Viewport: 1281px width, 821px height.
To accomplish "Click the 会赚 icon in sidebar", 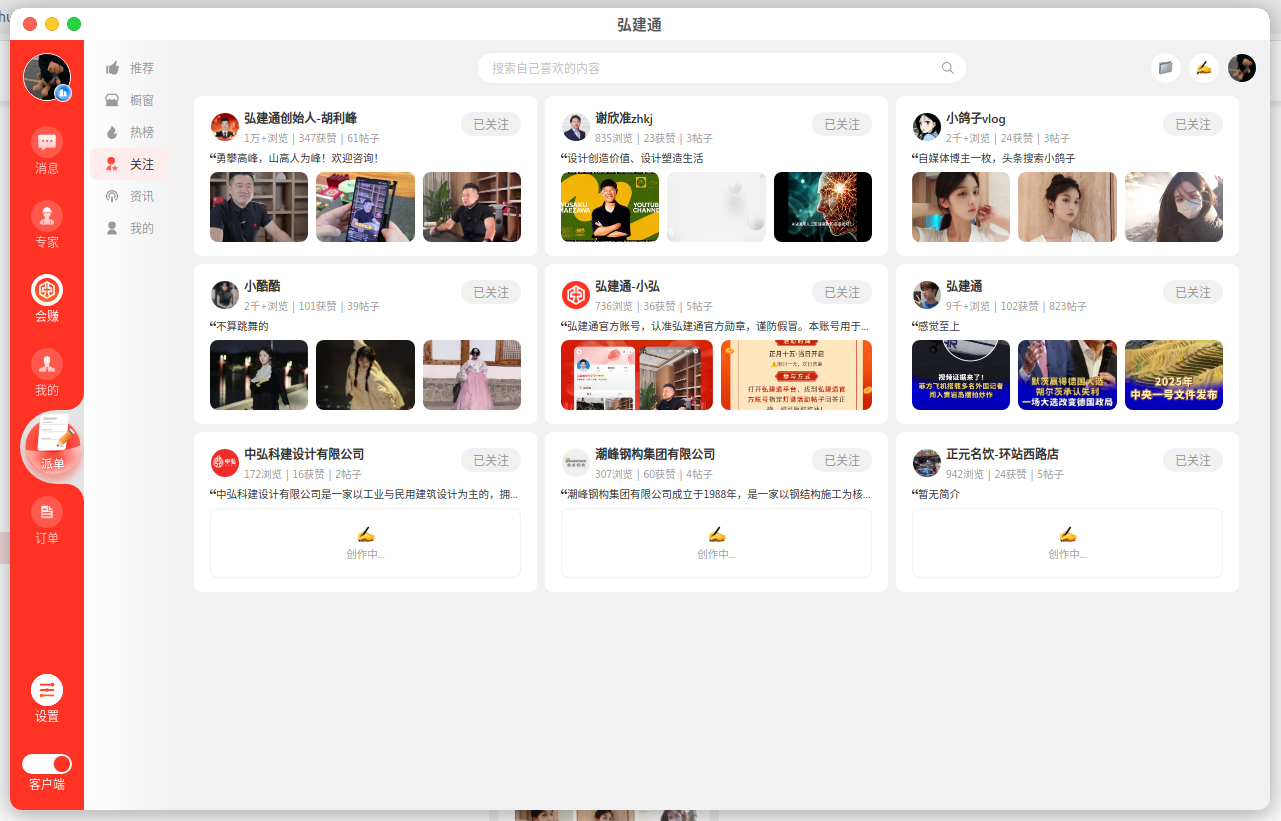I will coord(47,291).
